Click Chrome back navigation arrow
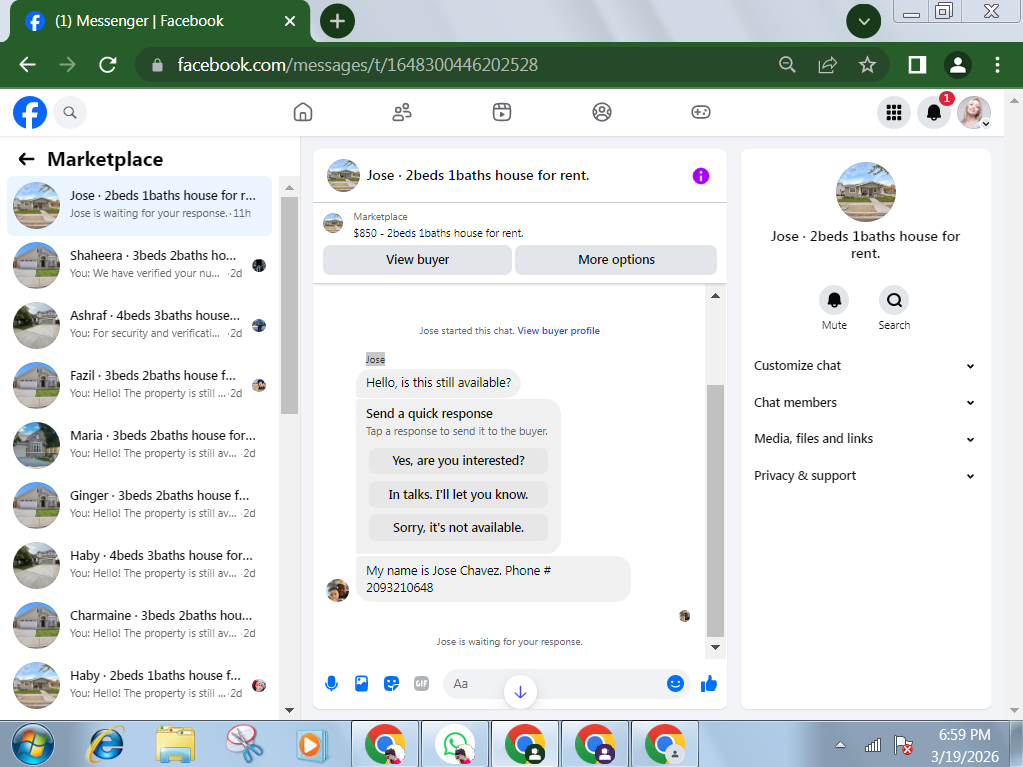Viewport: 1023px width, 767px height. click(x=27, y=65)
